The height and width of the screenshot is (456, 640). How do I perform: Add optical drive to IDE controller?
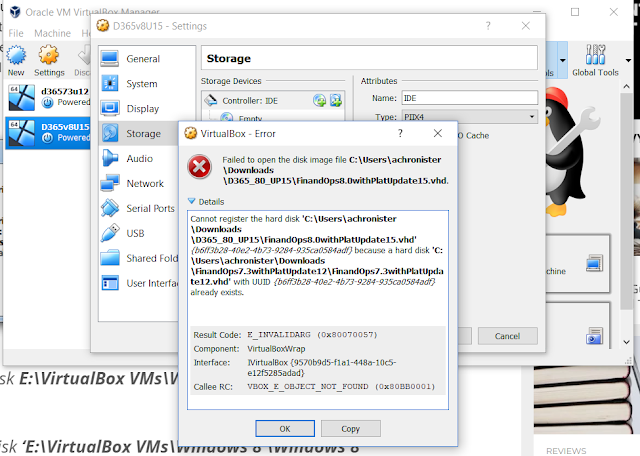pyautogui.click(x=320, y=100)
